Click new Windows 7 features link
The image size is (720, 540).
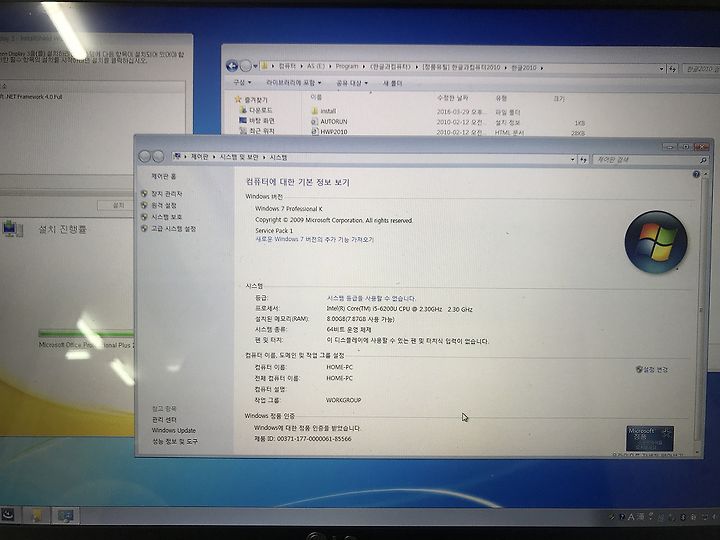[x=315, y=240]
